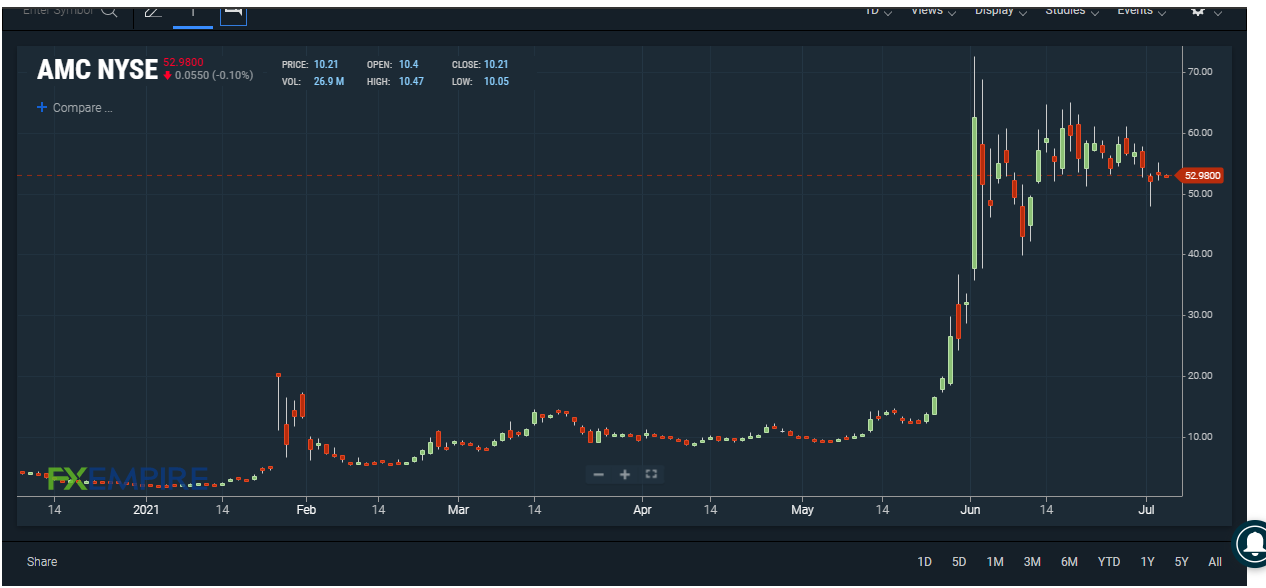The image size is (1266, 588).
Task: Click the VOL value 26.9 M
Action: point(329,81)
